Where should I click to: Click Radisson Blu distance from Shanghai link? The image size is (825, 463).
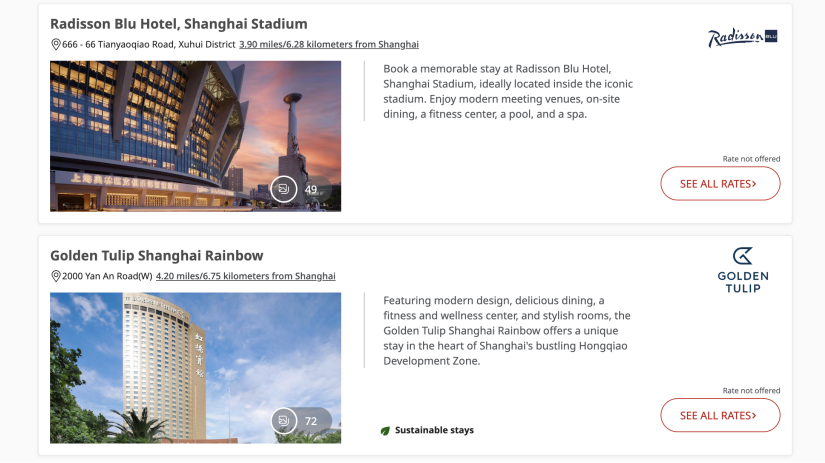point(329,44)
